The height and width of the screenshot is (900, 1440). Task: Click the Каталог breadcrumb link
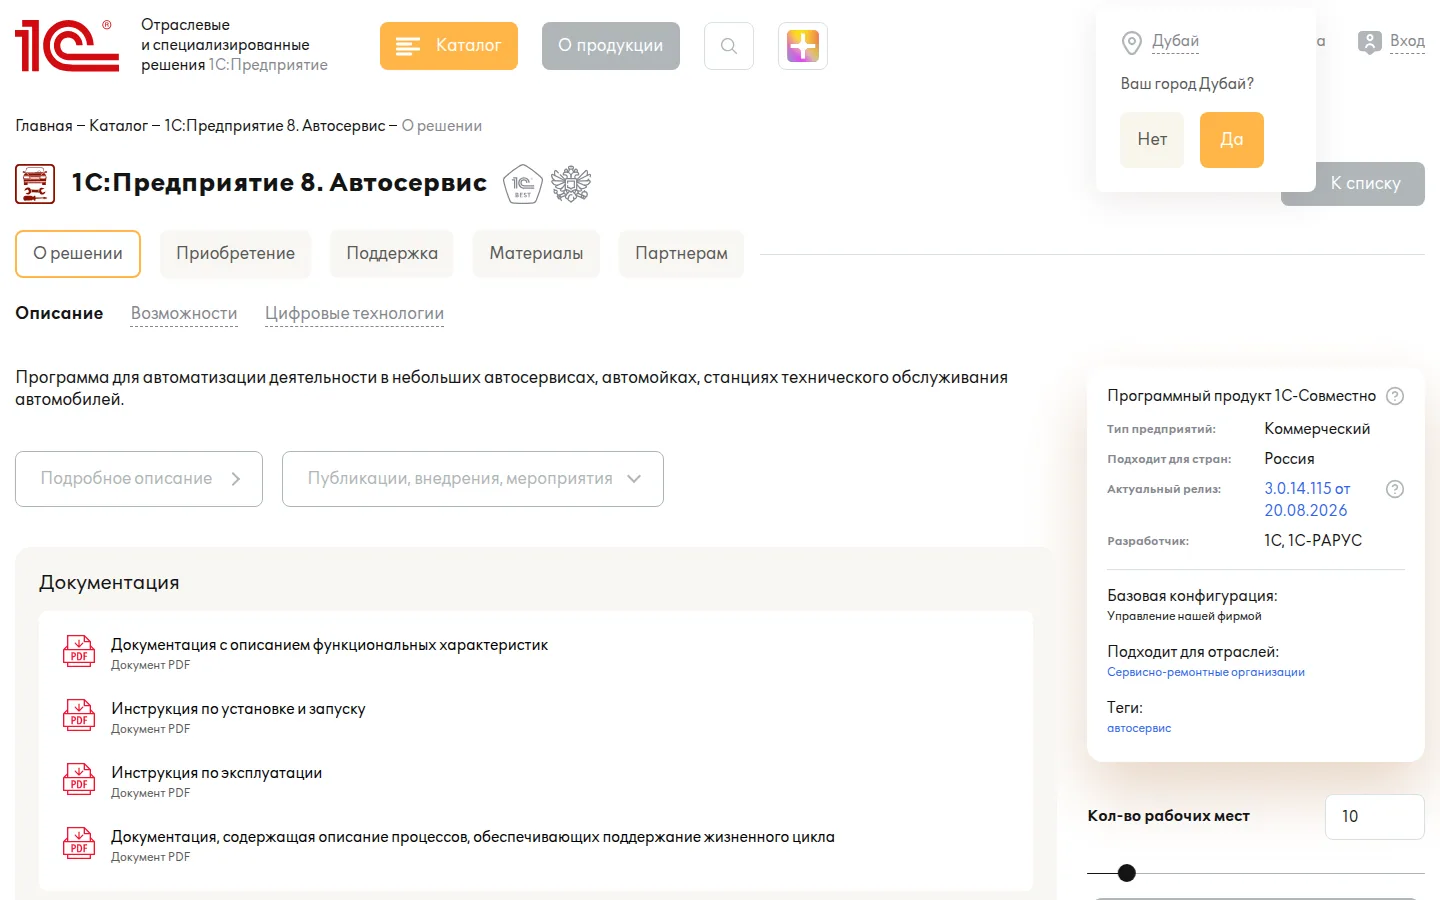point(118,126)
